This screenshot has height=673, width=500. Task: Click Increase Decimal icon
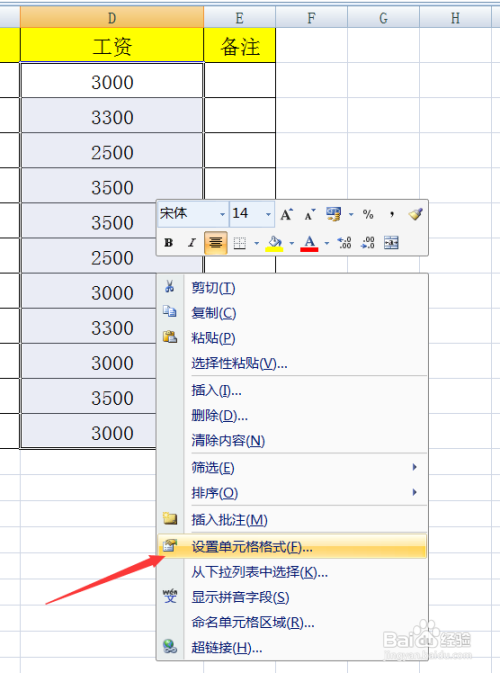[x=345, y=243]
